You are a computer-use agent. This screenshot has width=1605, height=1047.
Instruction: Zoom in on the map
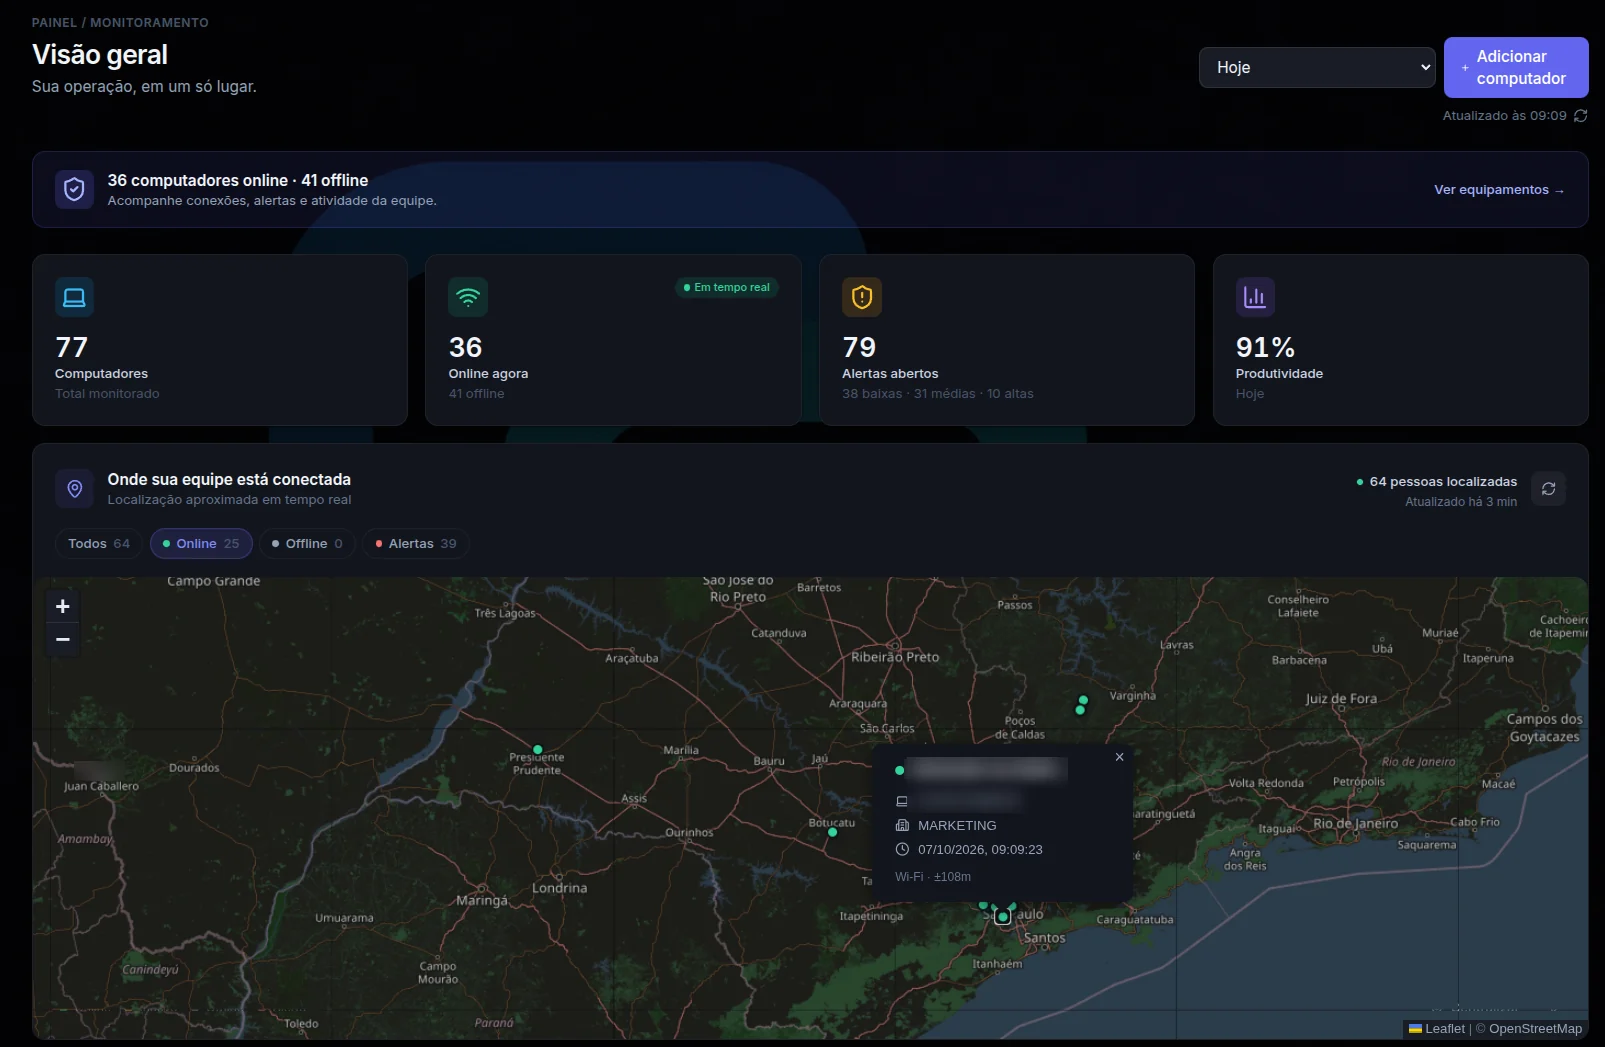pyautogui.click(x=63, y=606)
